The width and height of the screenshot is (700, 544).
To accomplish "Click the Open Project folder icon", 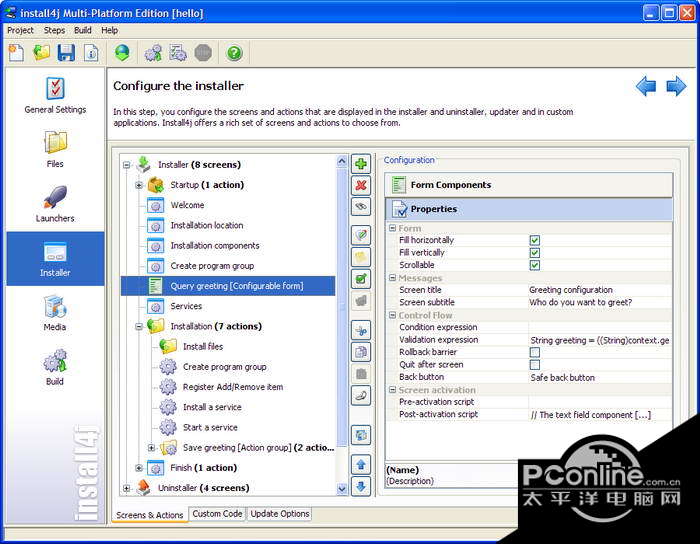I will (42, 53).
